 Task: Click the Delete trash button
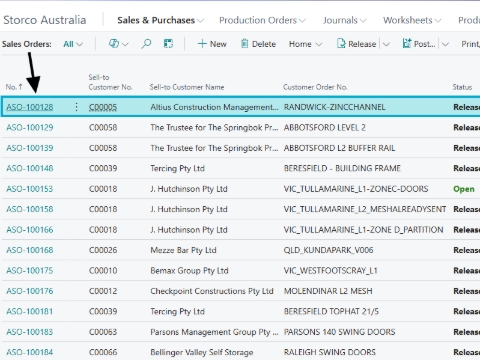258,44
